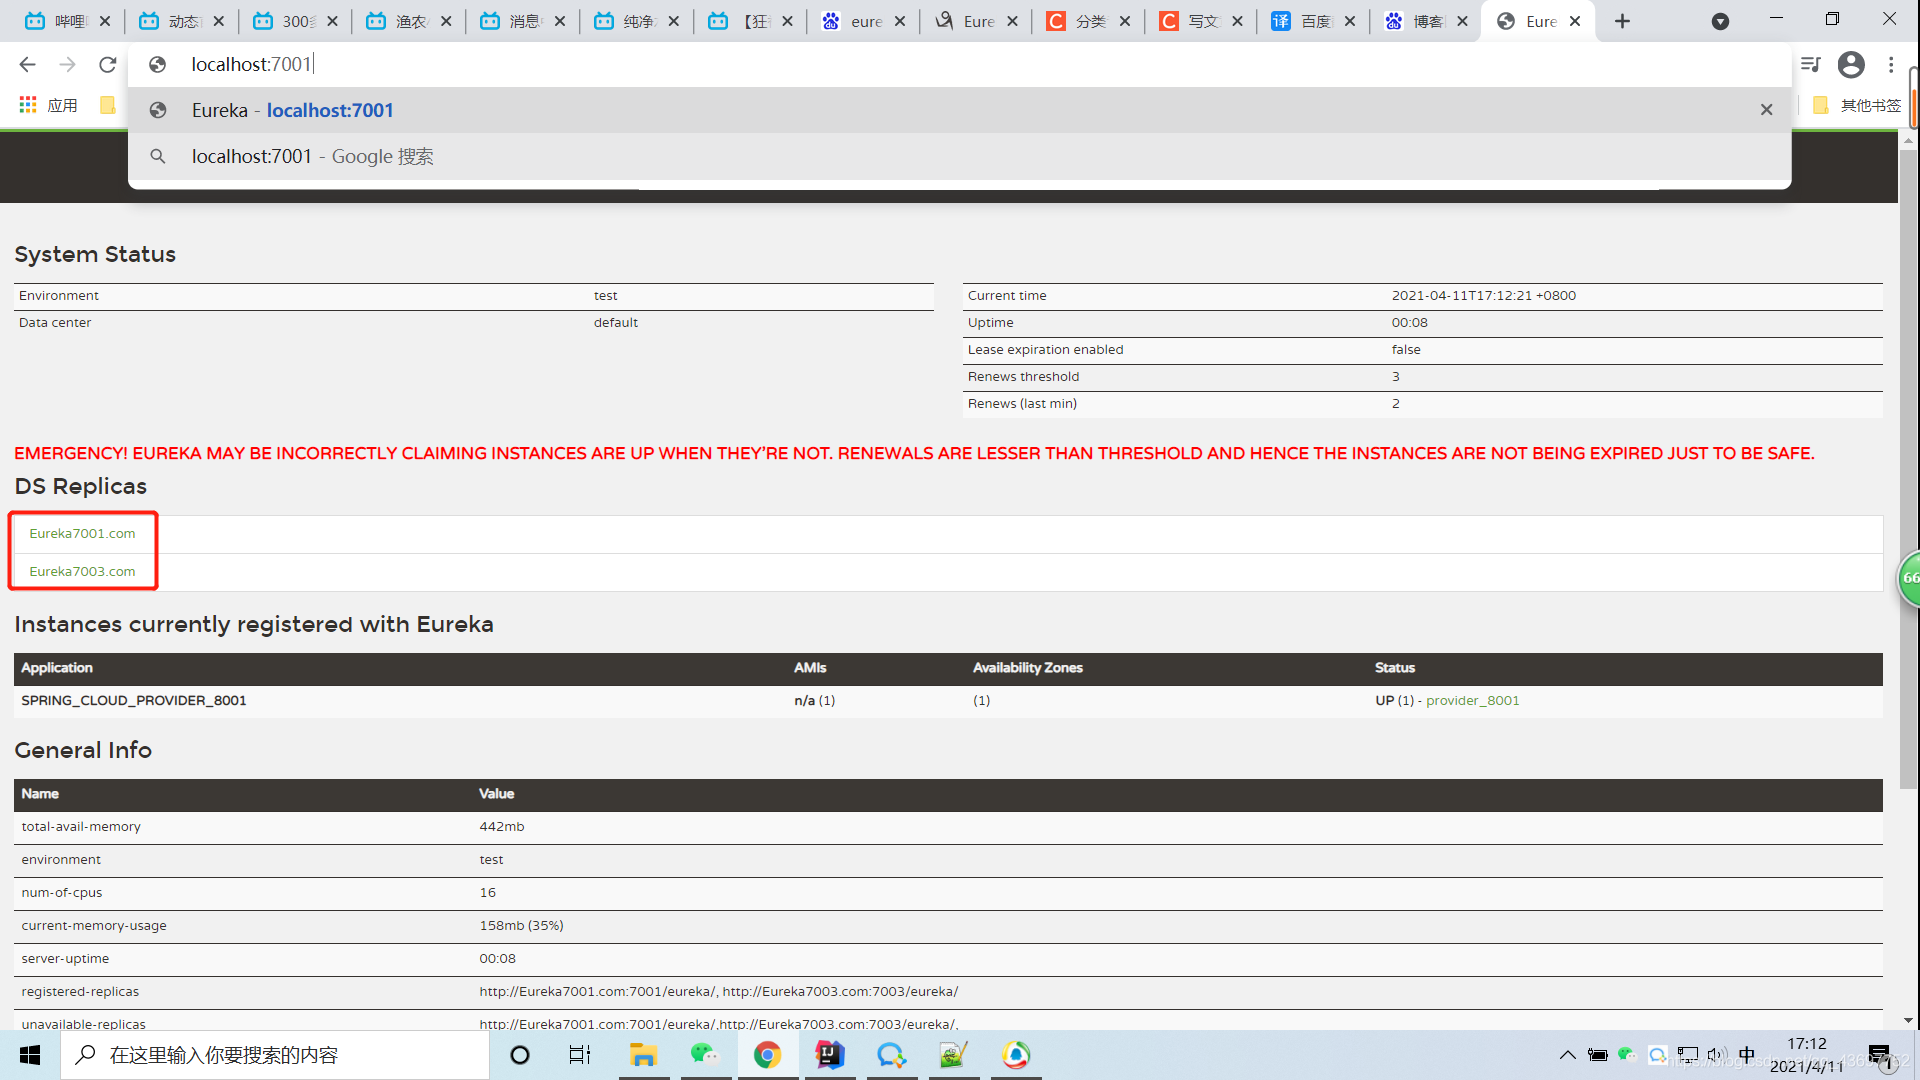Open the other bookmarks folder
Image resolution: width=1920 pixels, height=1080 pixels.
point(1856,105)
